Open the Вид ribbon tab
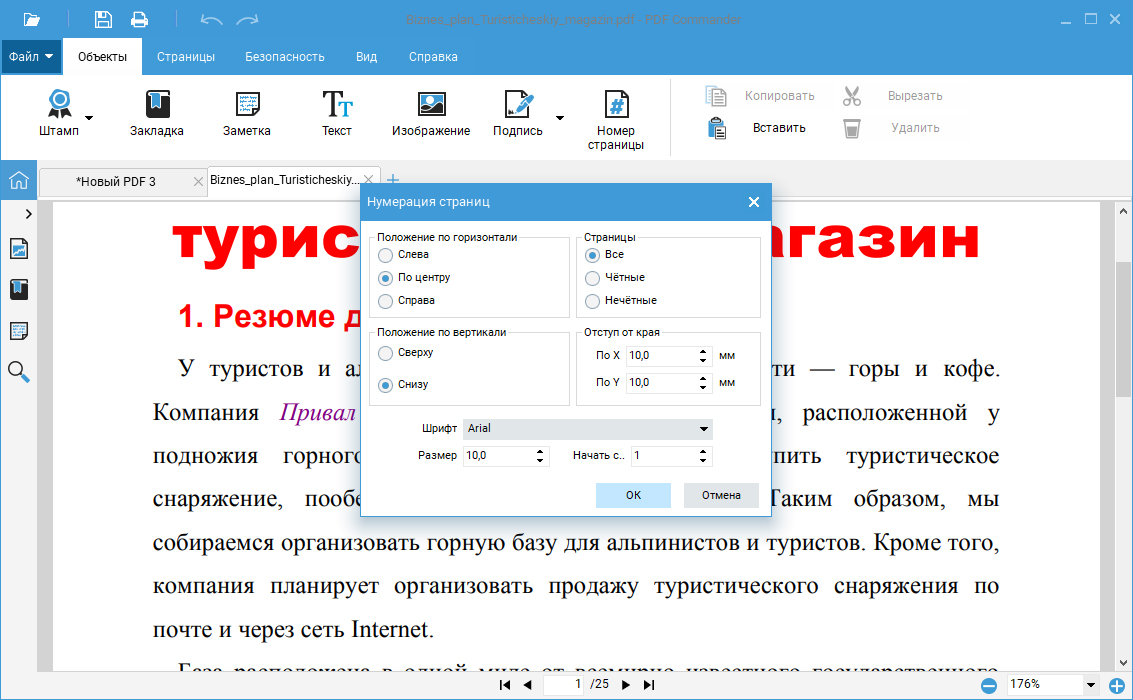 click(x=366, y=56)
